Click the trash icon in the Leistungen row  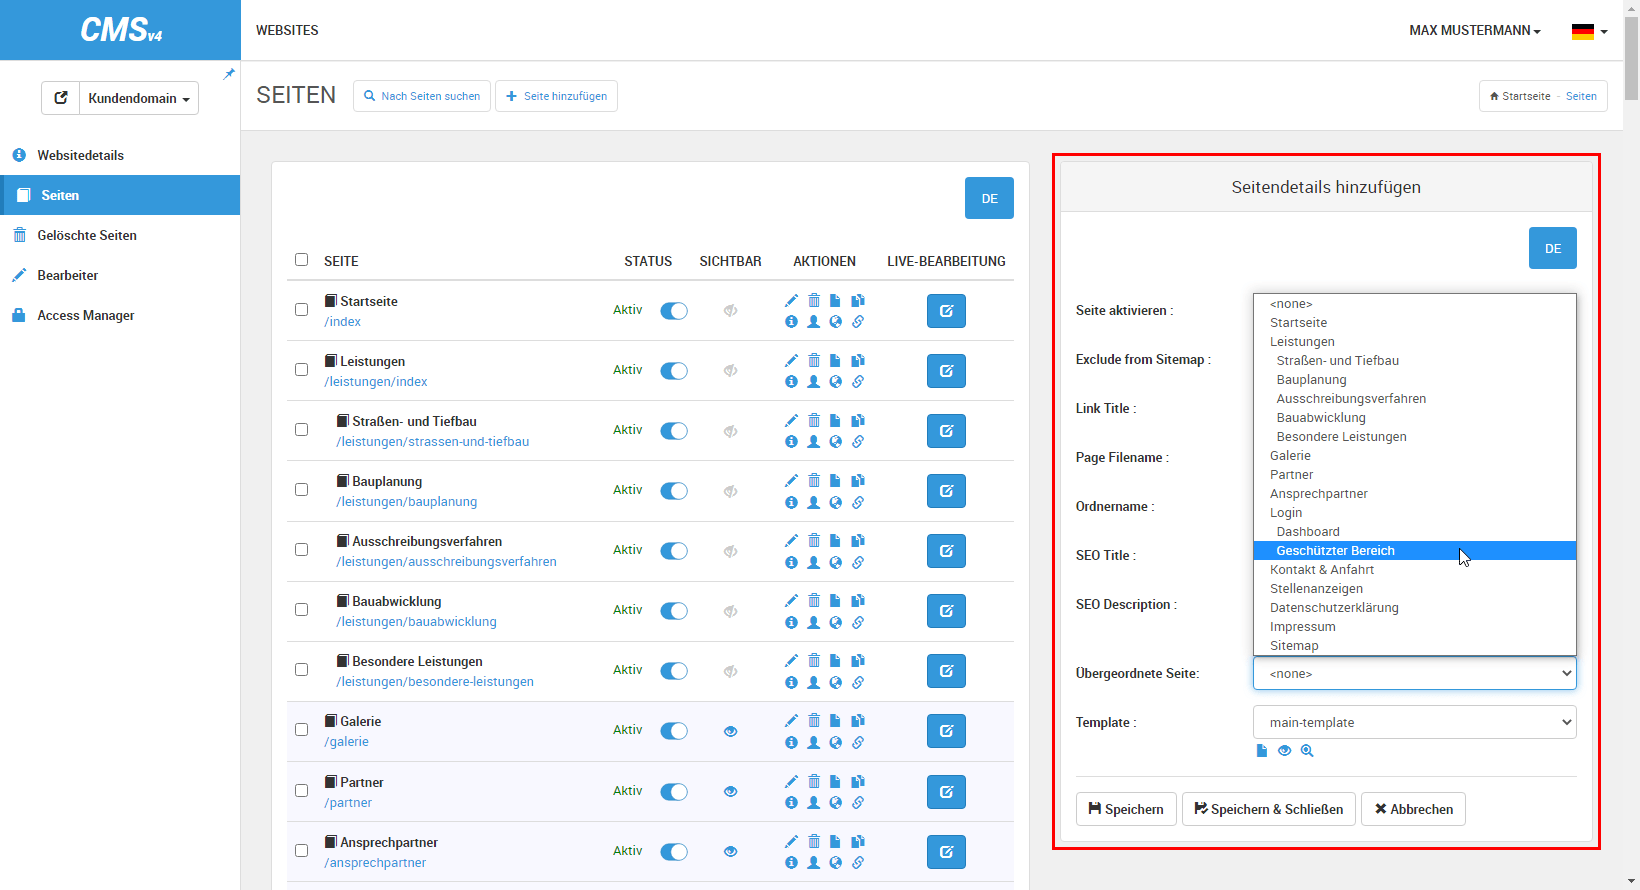(x=814, y=360)
